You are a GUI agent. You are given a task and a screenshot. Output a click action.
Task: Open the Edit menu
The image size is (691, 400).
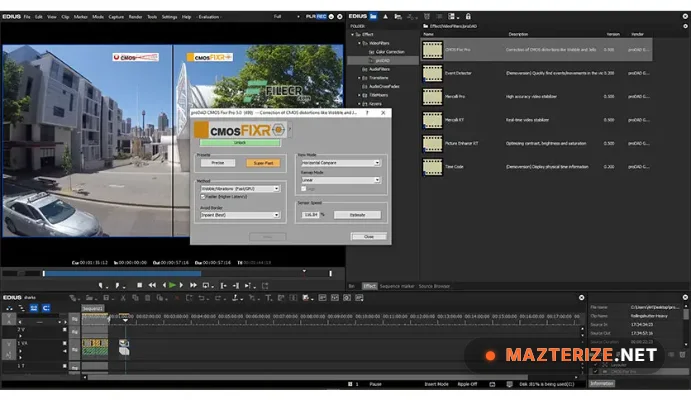(x=39, y=17)
